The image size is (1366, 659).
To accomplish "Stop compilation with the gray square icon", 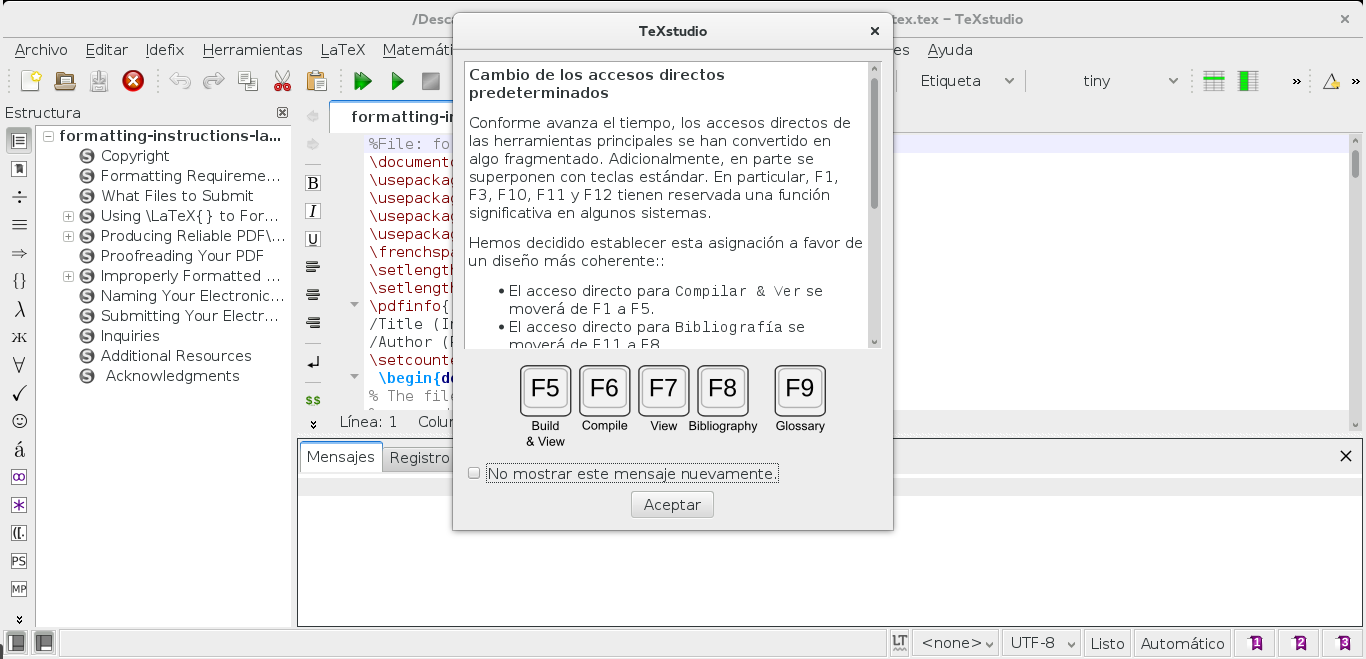I will coord(431,81).
